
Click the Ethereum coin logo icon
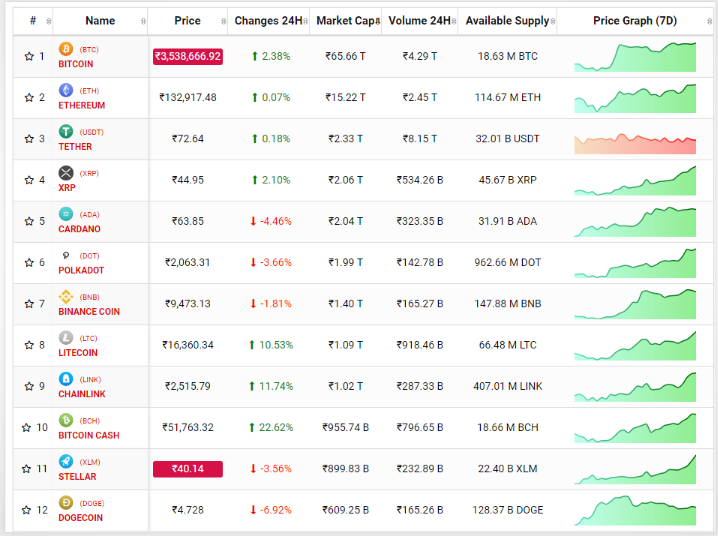point(66,90)
